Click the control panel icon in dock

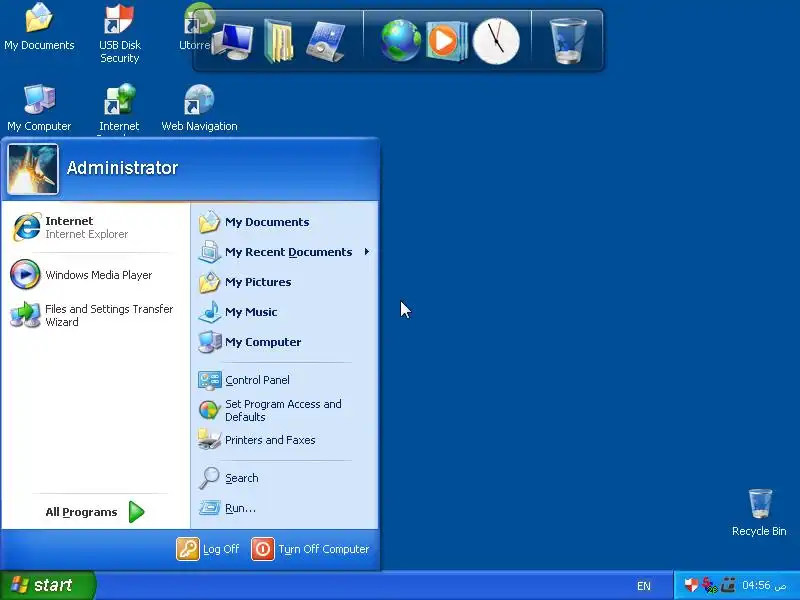tap(326, 41)
